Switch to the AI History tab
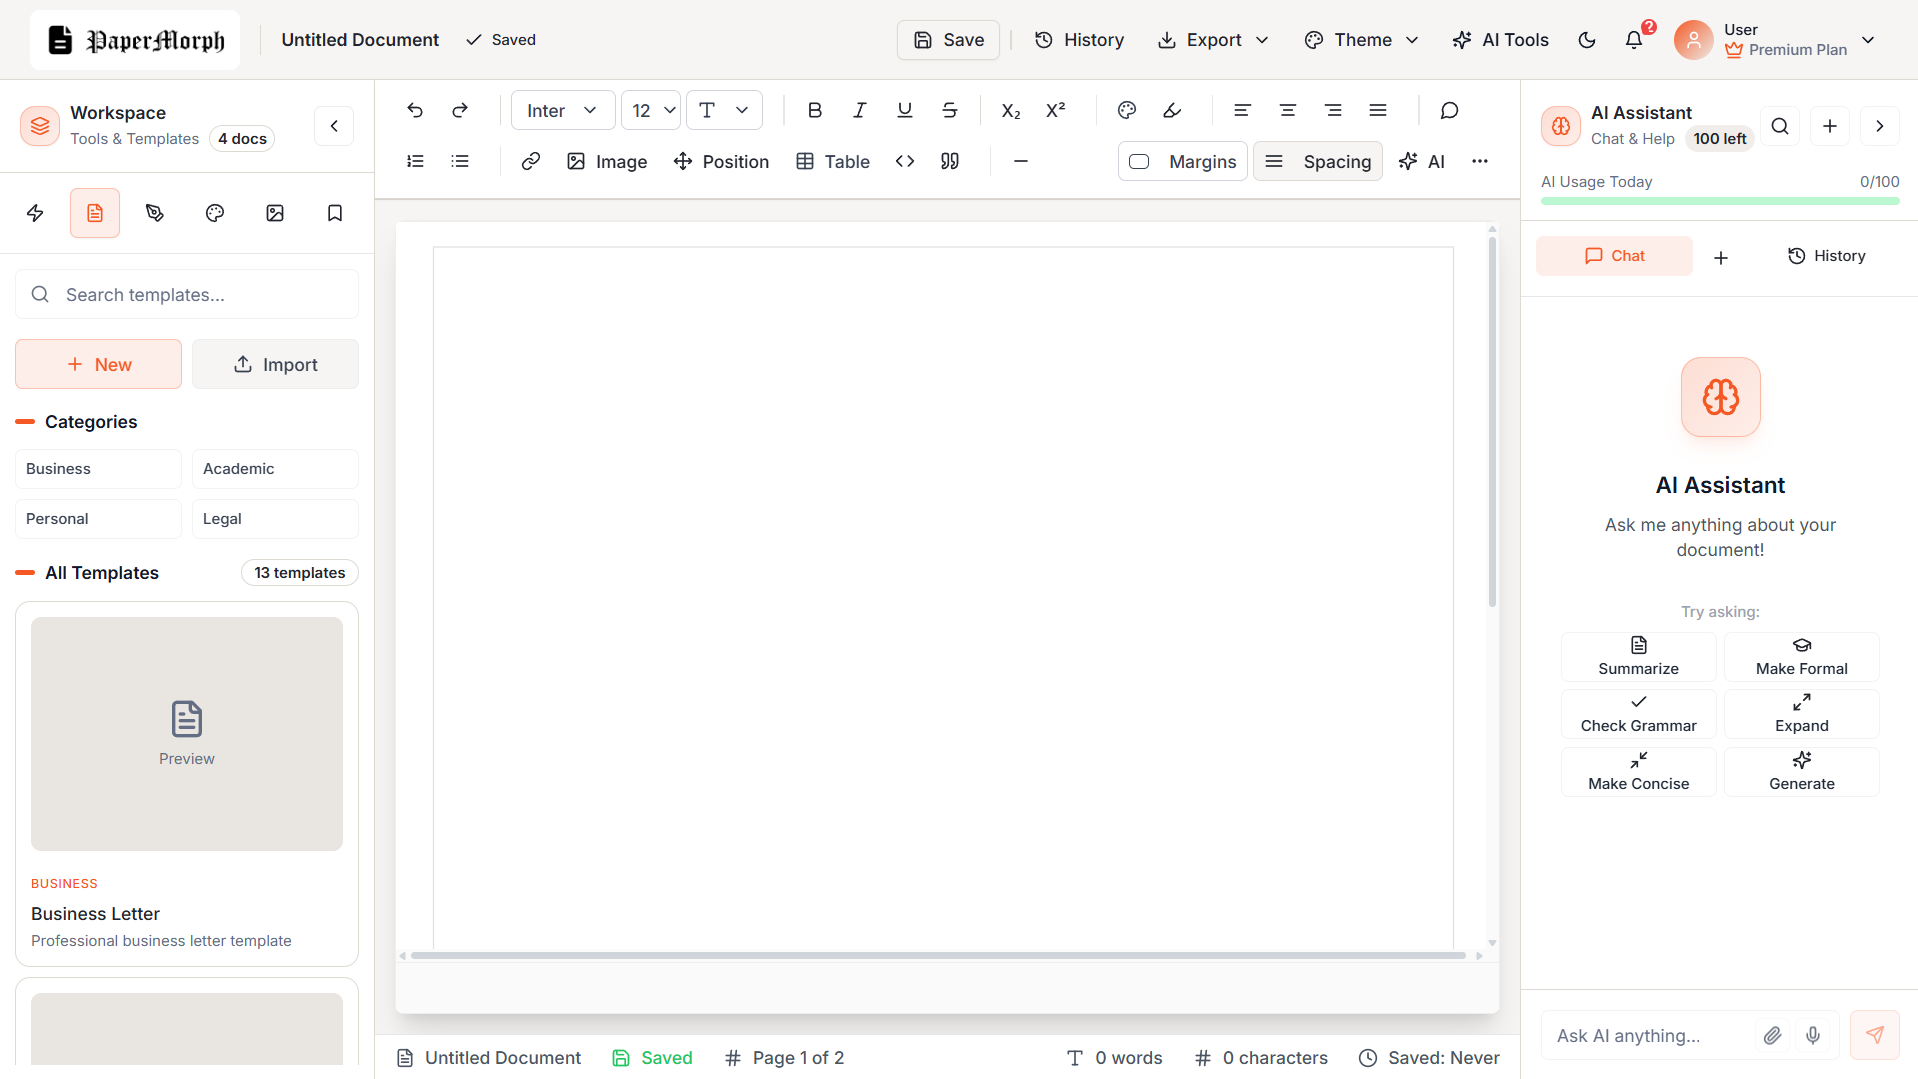1918x1079 pixels. (x=1826, y=256)
